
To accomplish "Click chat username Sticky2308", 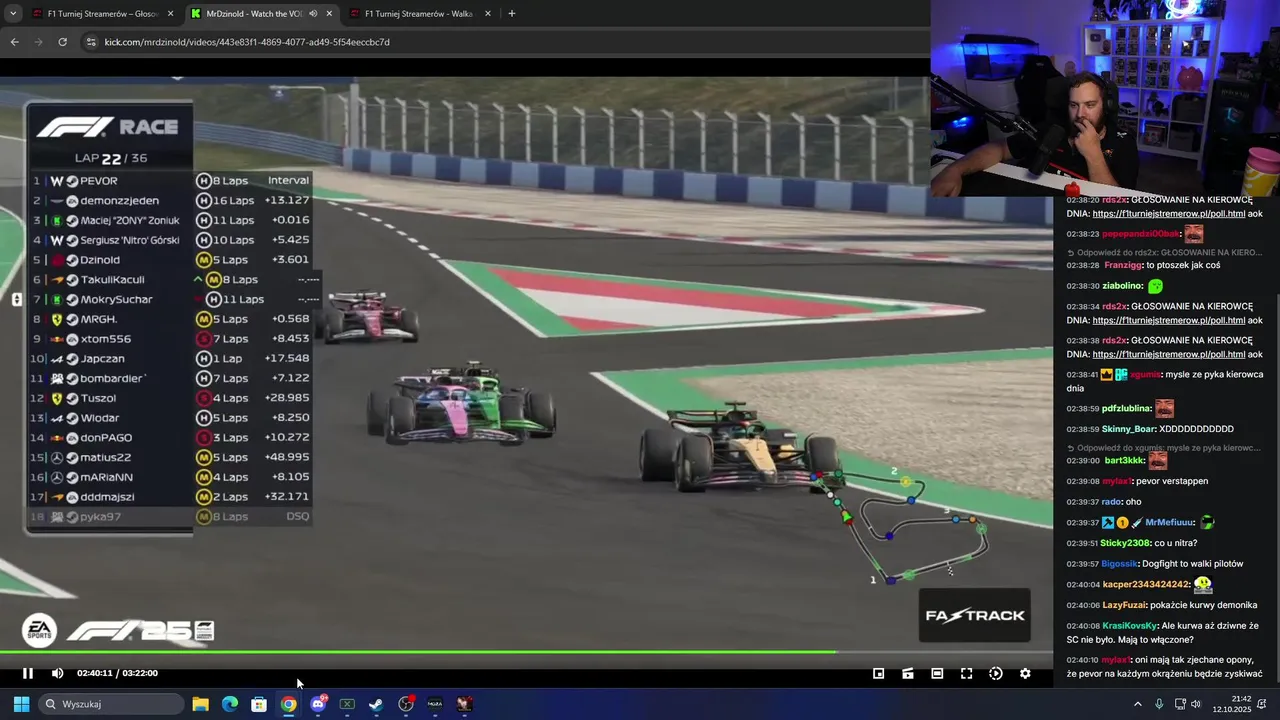I will point(1126,544).
